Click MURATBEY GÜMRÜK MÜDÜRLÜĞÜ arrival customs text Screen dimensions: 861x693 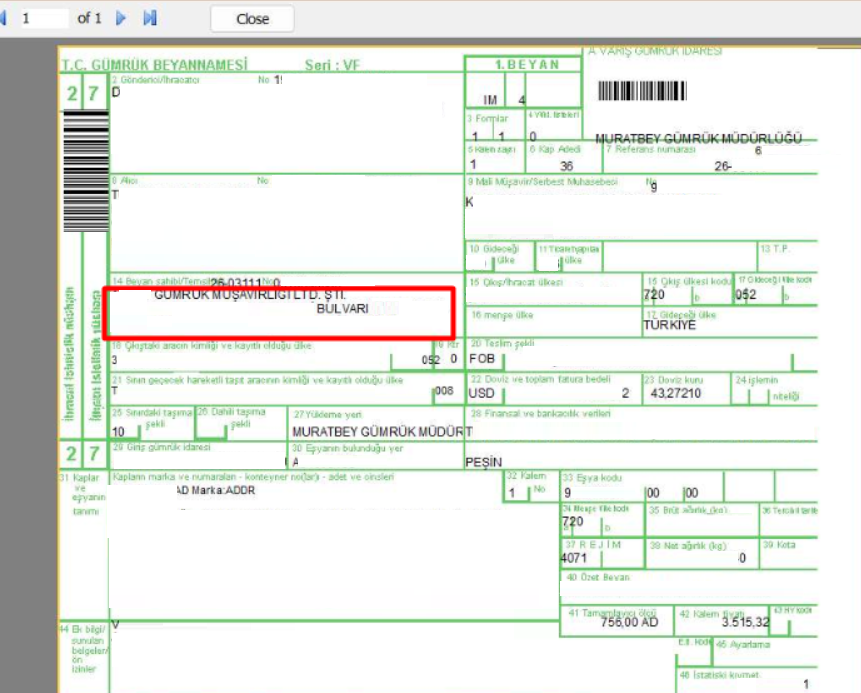[698, 139]
